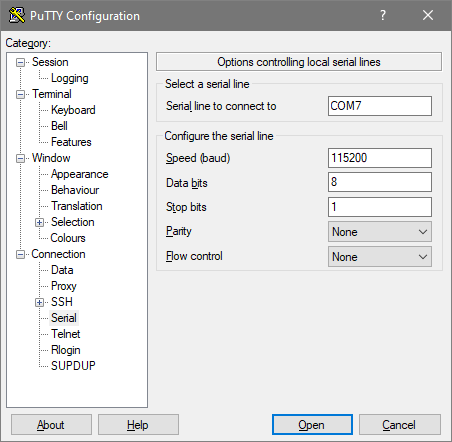
Task: Go to Appearance settings
Action: coord(80,174)
